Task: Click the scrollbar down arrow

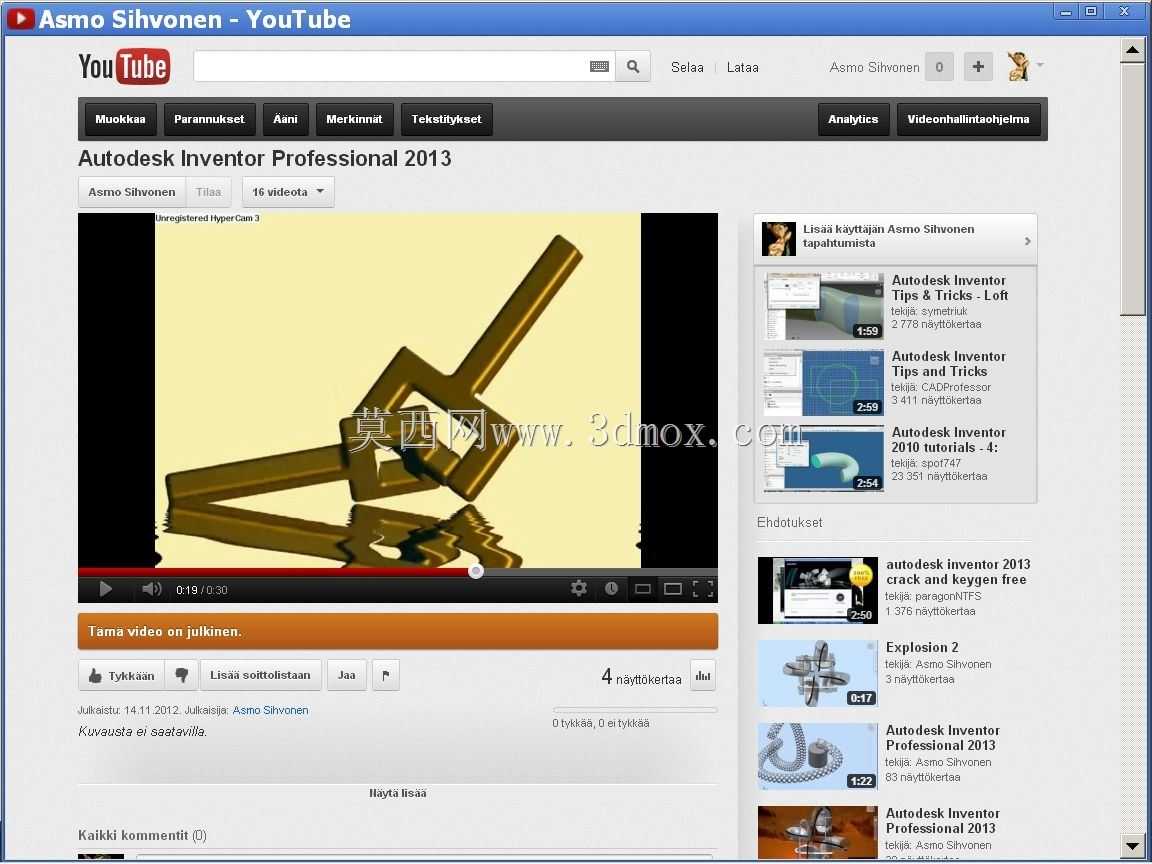Action: click(x=1132, y=845)
